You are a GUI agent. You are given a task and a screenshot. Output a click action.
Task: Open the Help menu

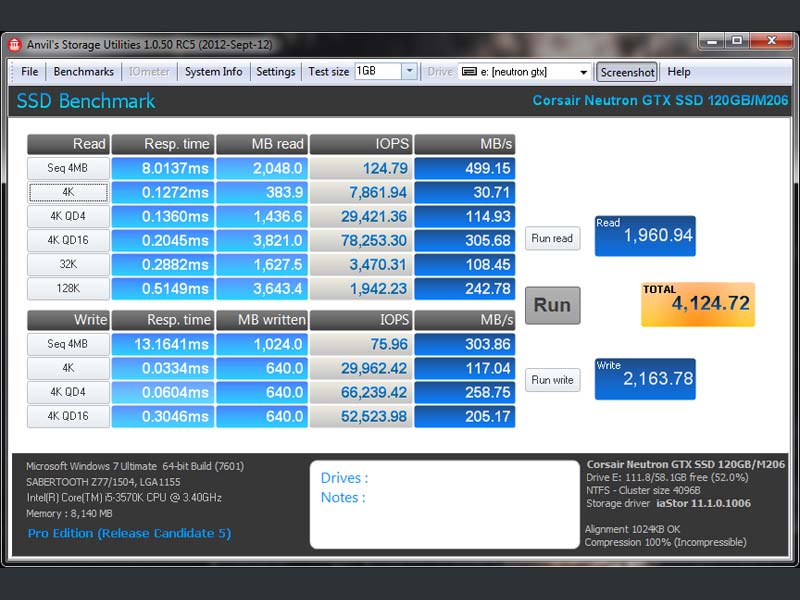pos(679,72)
